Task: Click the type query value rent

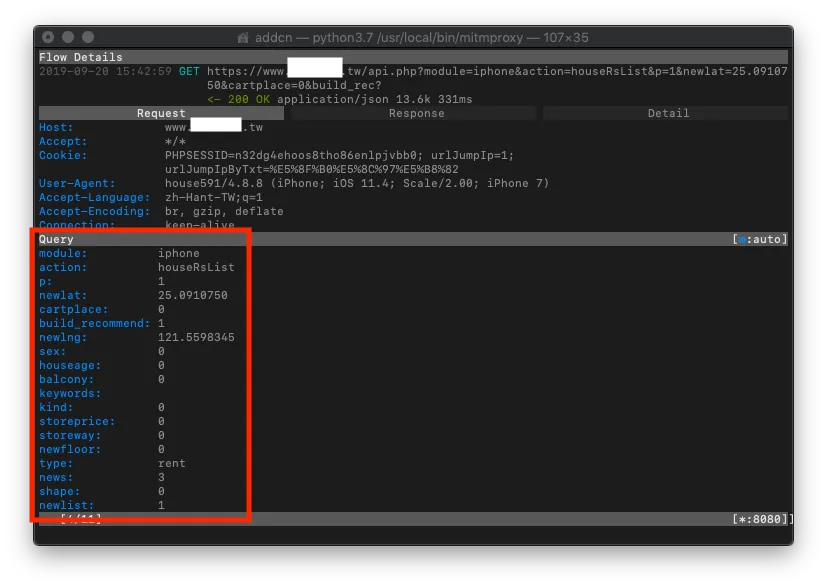Action: (172, 464)
